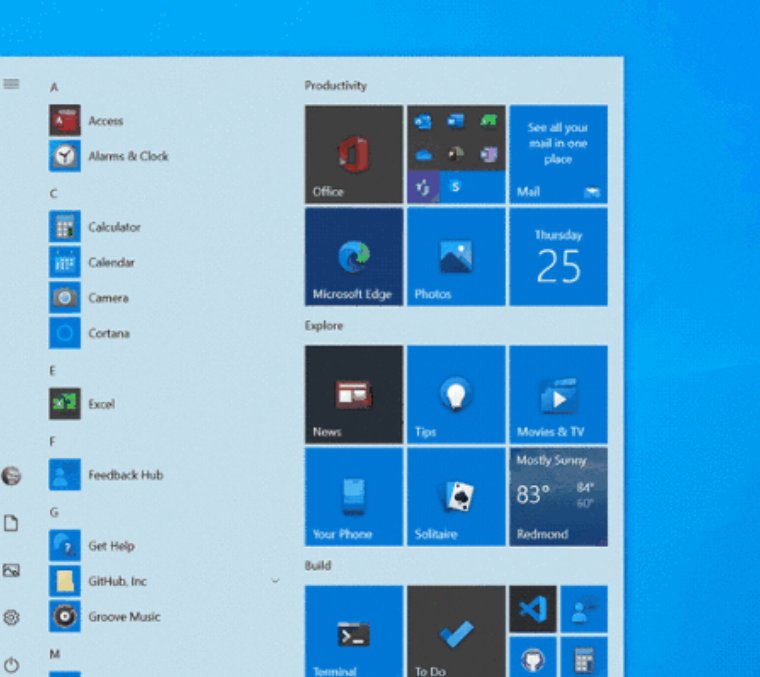Launch the Visual Studio Code tile
The image size is (760, 677).
(533, 609)
